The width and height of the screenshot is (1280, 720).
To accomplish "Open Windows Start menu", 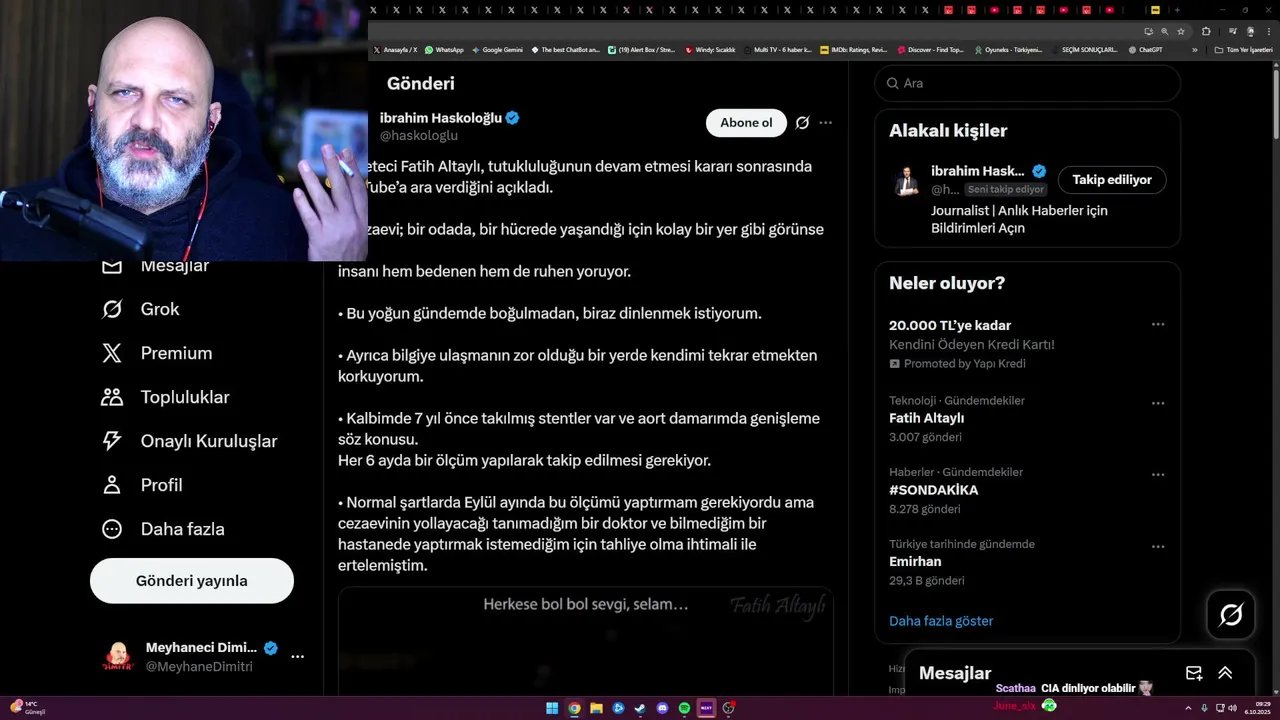I will coord(552,708).
